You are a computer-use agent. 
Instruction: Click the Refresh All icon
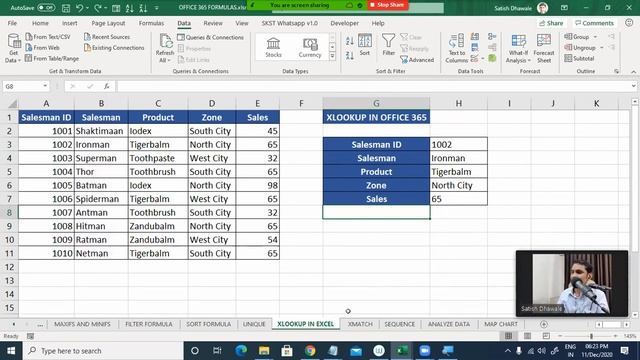click(165, 42)
